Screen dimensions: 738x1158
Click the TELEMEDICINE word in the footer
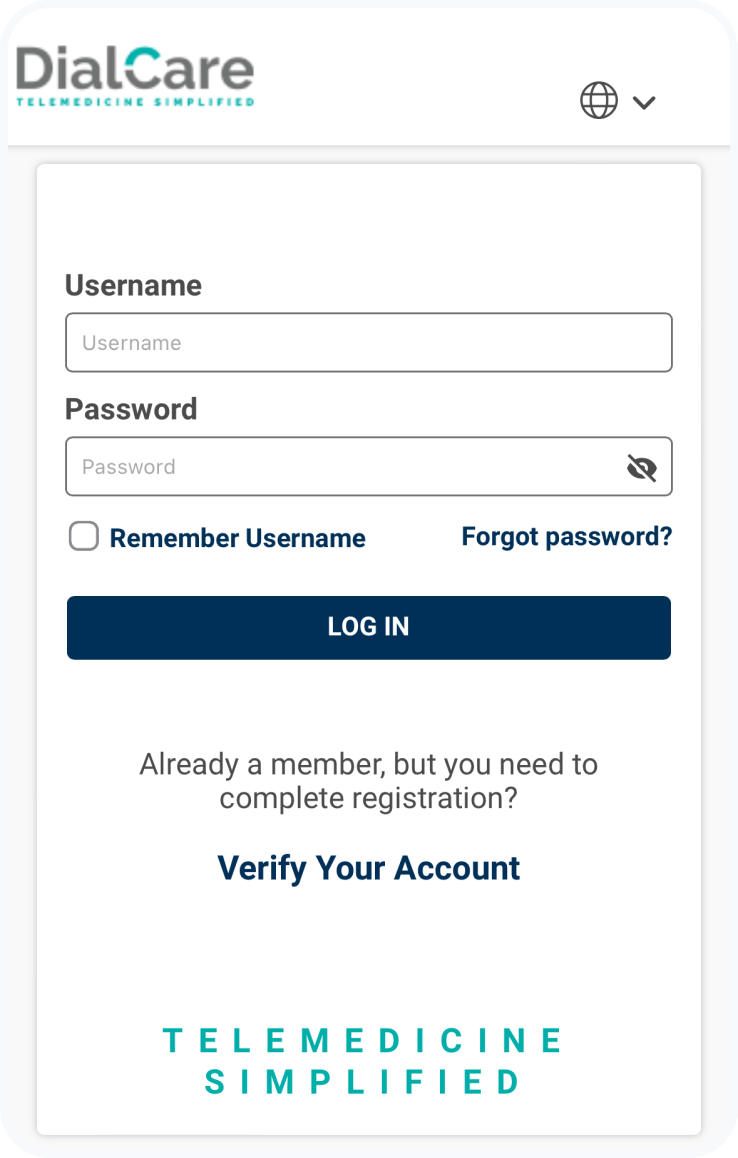point(362,1041)
